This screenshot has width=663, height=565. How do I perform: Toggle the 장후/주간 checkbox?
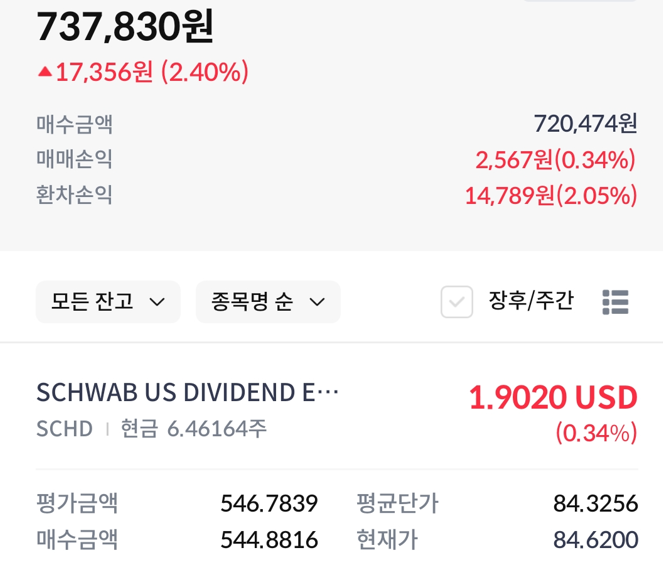pyautogui.click(x=457, y=302)
